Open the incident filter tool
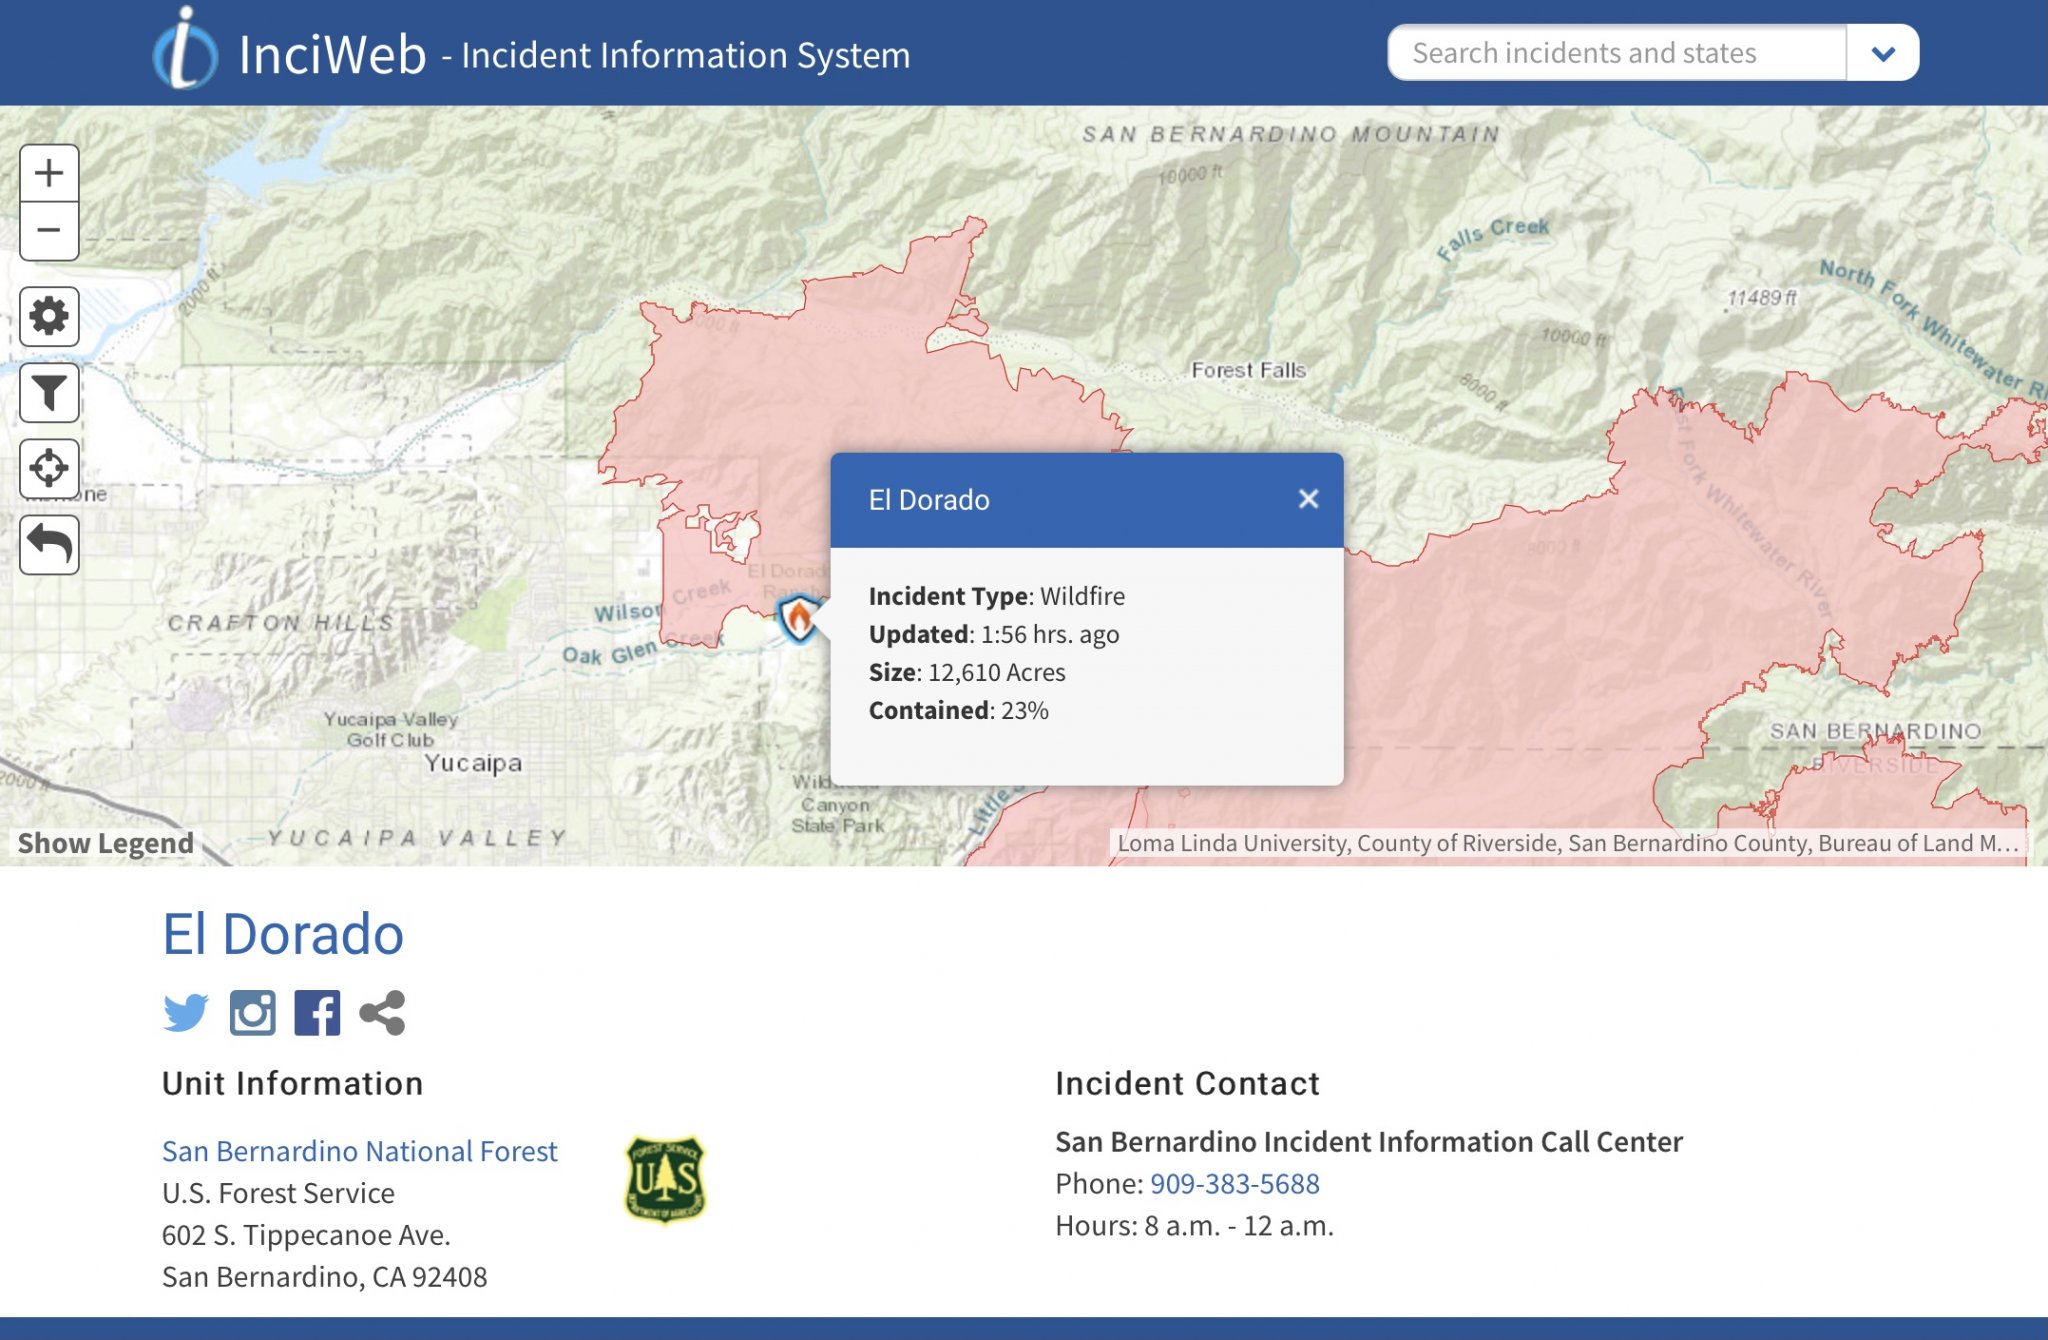Viewport: 2048px width, 1340px height. point(49,393)
